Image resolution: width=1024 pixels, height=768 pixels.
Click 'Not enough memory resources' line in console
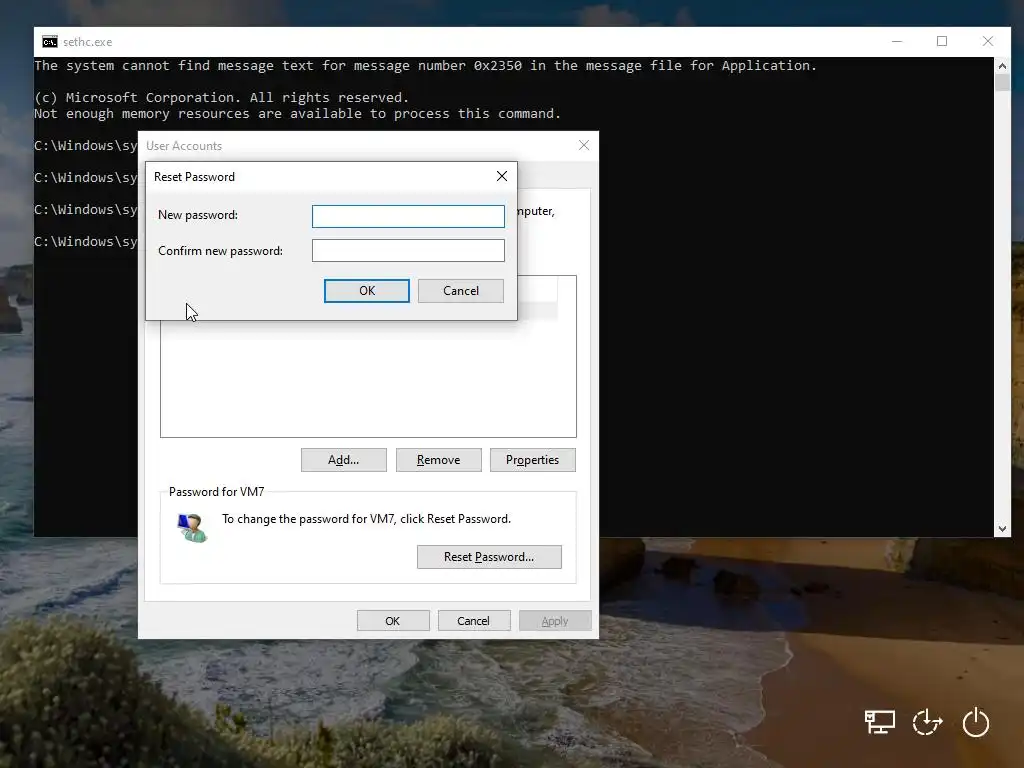(x=298, y=114)
